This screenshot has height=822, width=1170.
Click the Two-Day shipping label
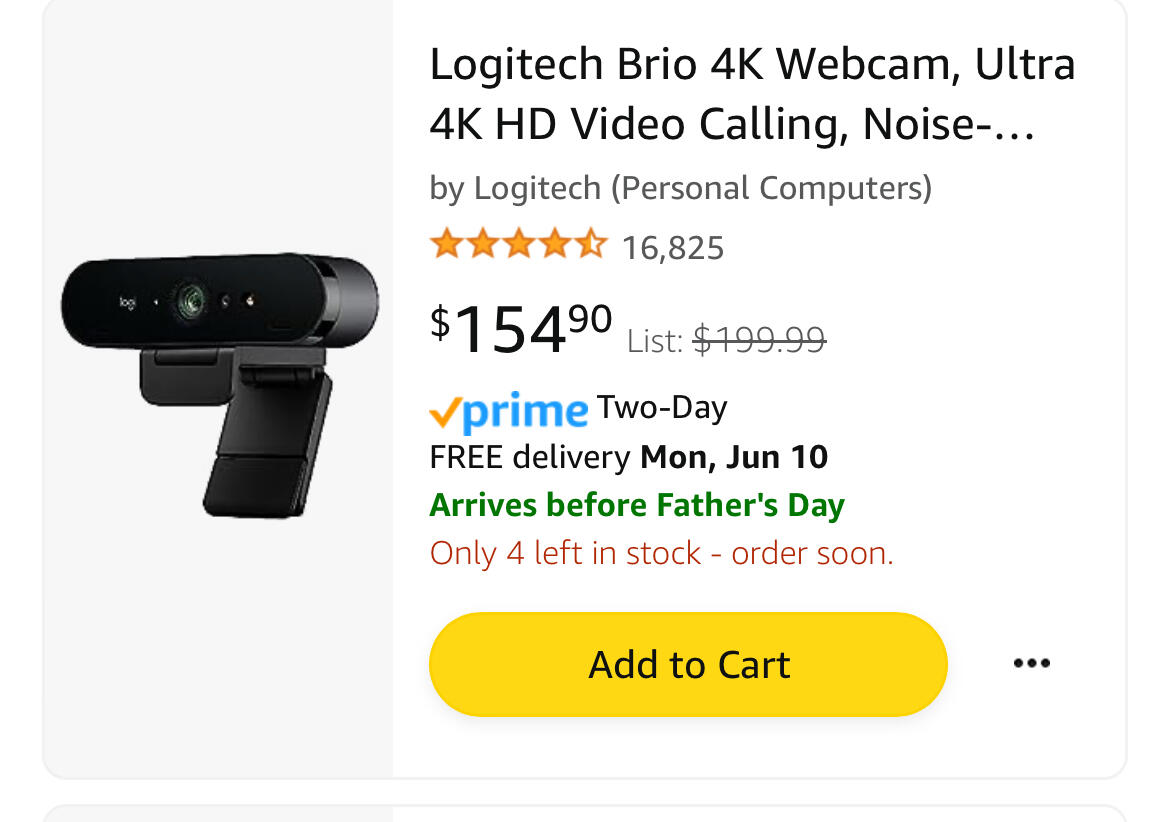point(662,408)
